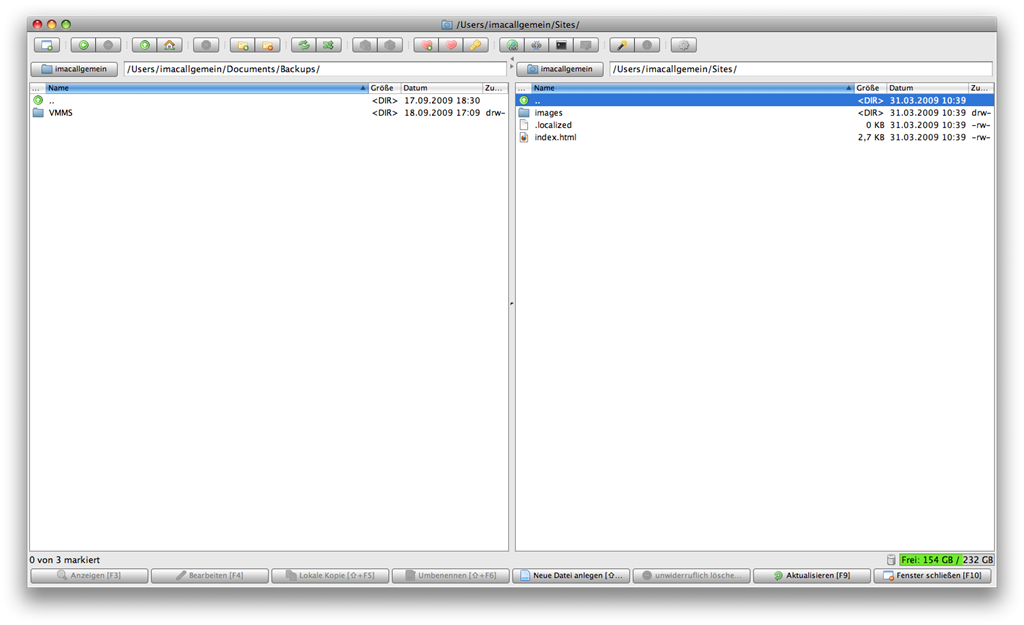The image size is (1024, 625).
Task: Select the highlighted '..' row in right panel
Action: tap(754, 101)
